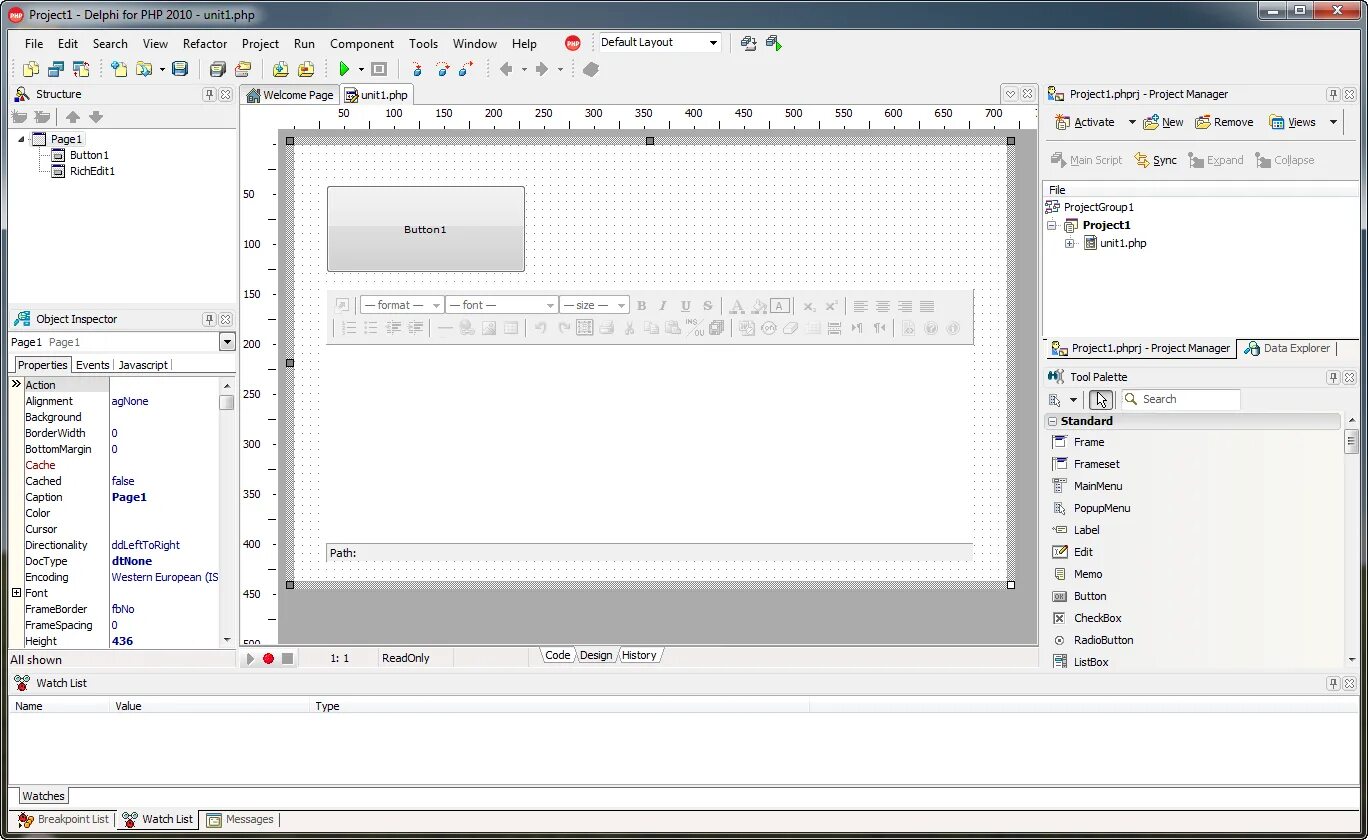Viewport: 1368px width, 840px height.
Task: Click the Remove button in Project Manager
Action: tap(1224, 122)
